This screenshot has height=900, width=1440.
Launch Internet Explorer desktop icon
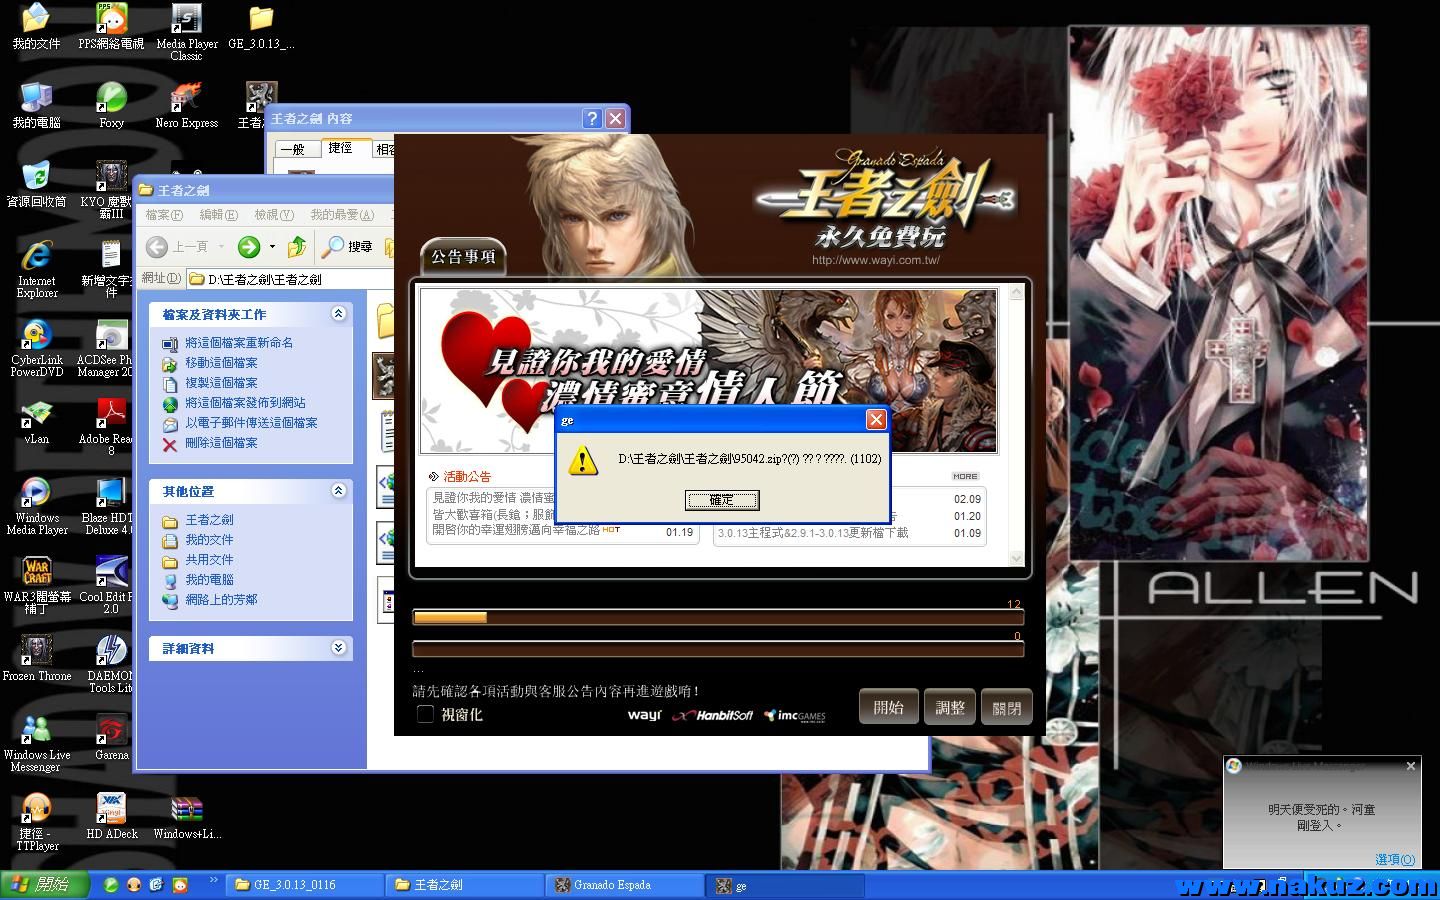pyautogui.click(x=37, y=270)
